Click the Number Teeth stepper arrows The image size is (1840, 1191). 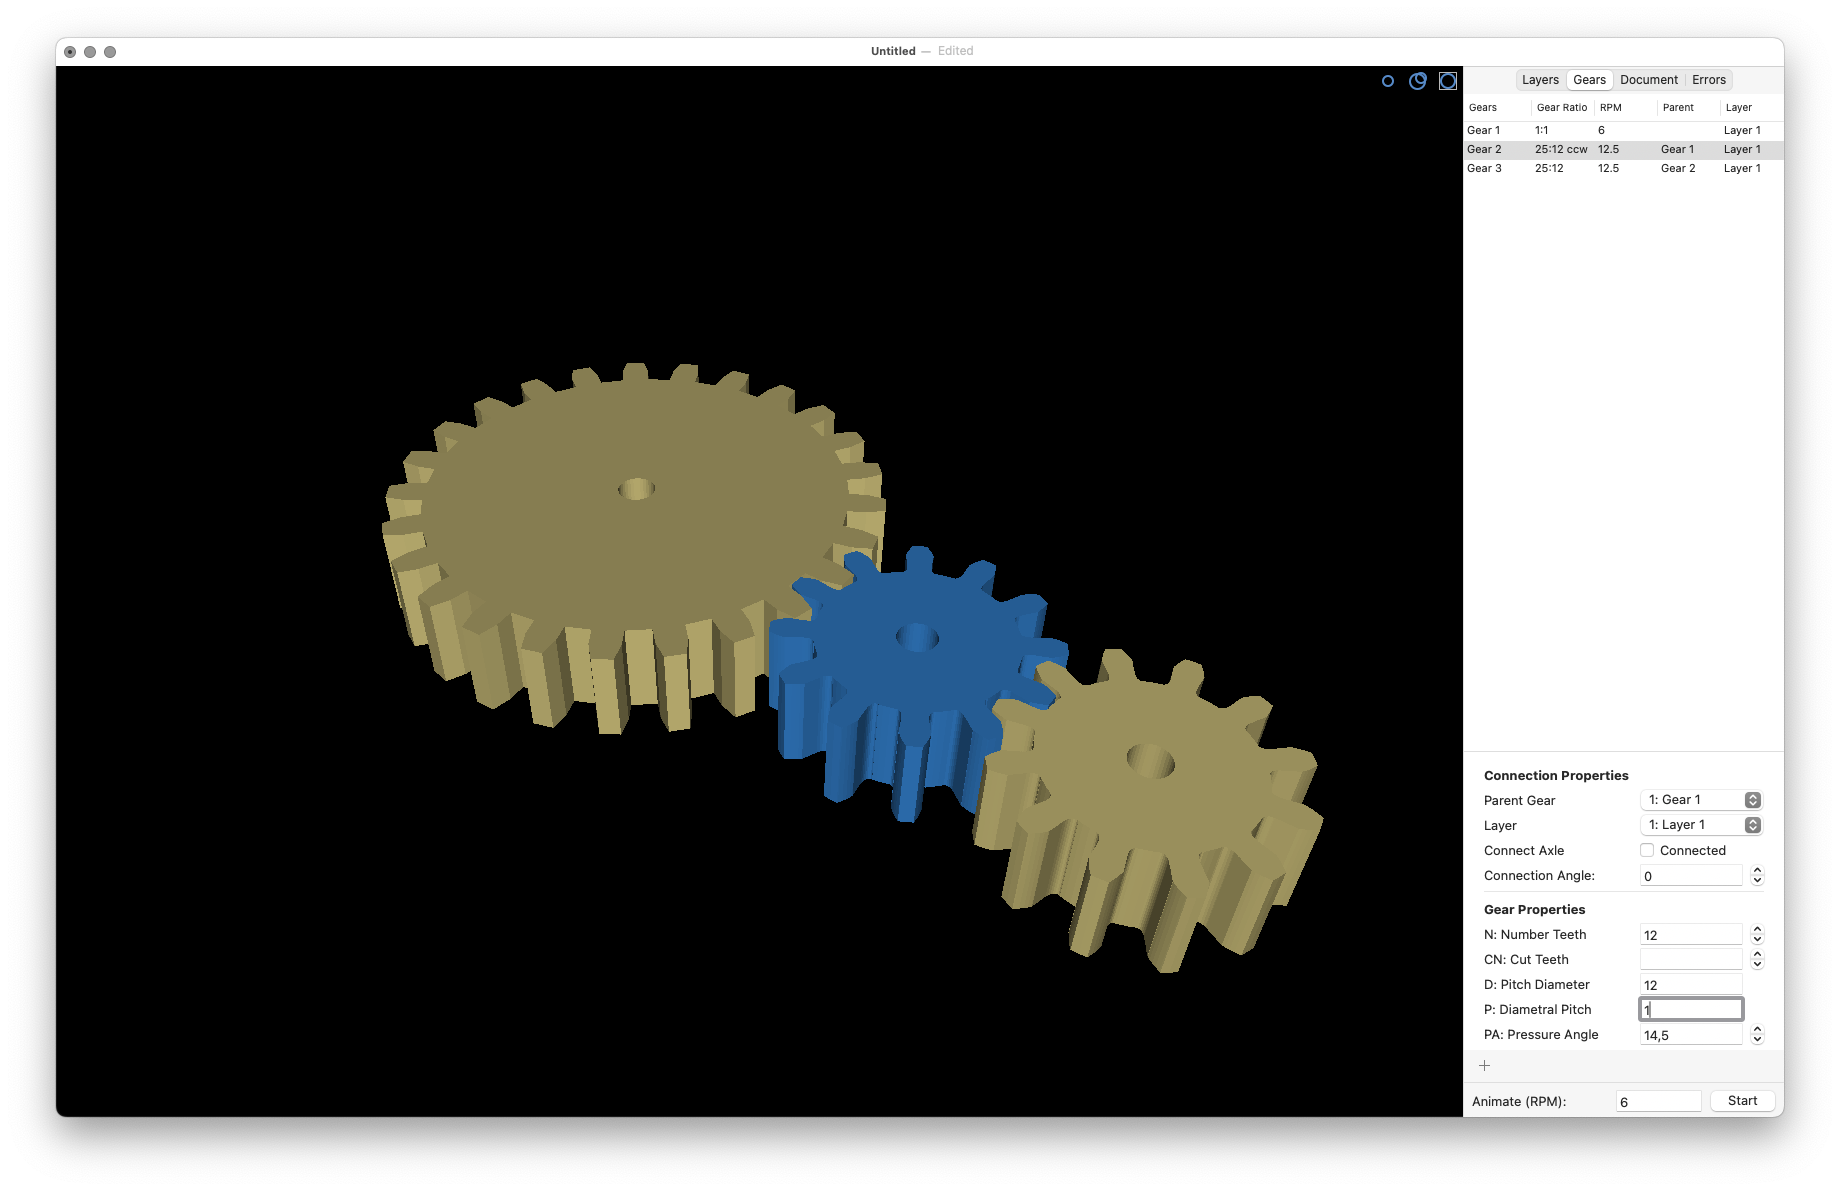[1757, 935]
